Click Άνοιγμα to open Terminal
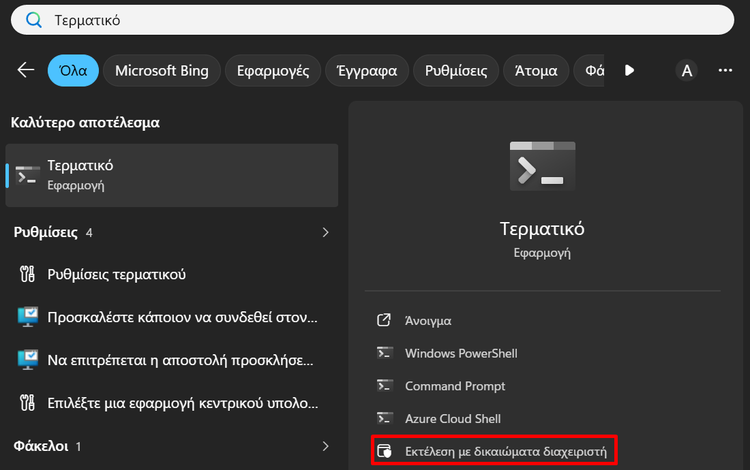The width and height of the screenshot is (750, 470). tap(428, 321)
